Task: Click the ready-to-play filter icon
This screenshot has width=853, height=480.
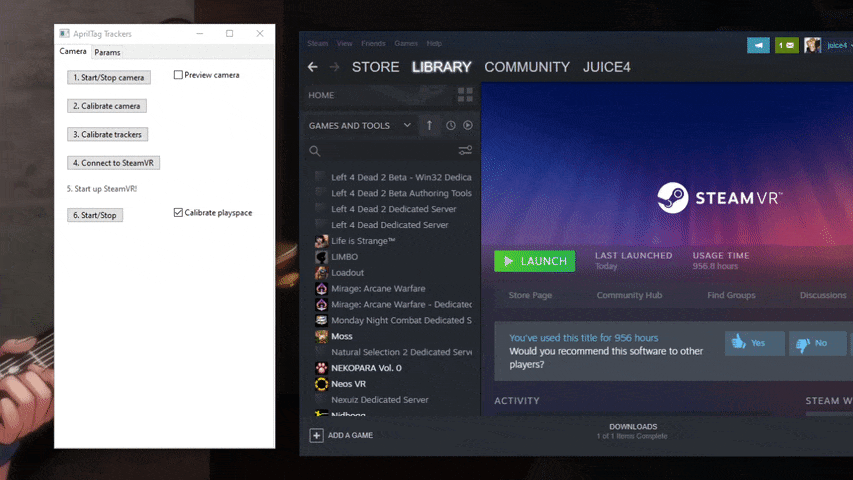Action: pos(468,125)
